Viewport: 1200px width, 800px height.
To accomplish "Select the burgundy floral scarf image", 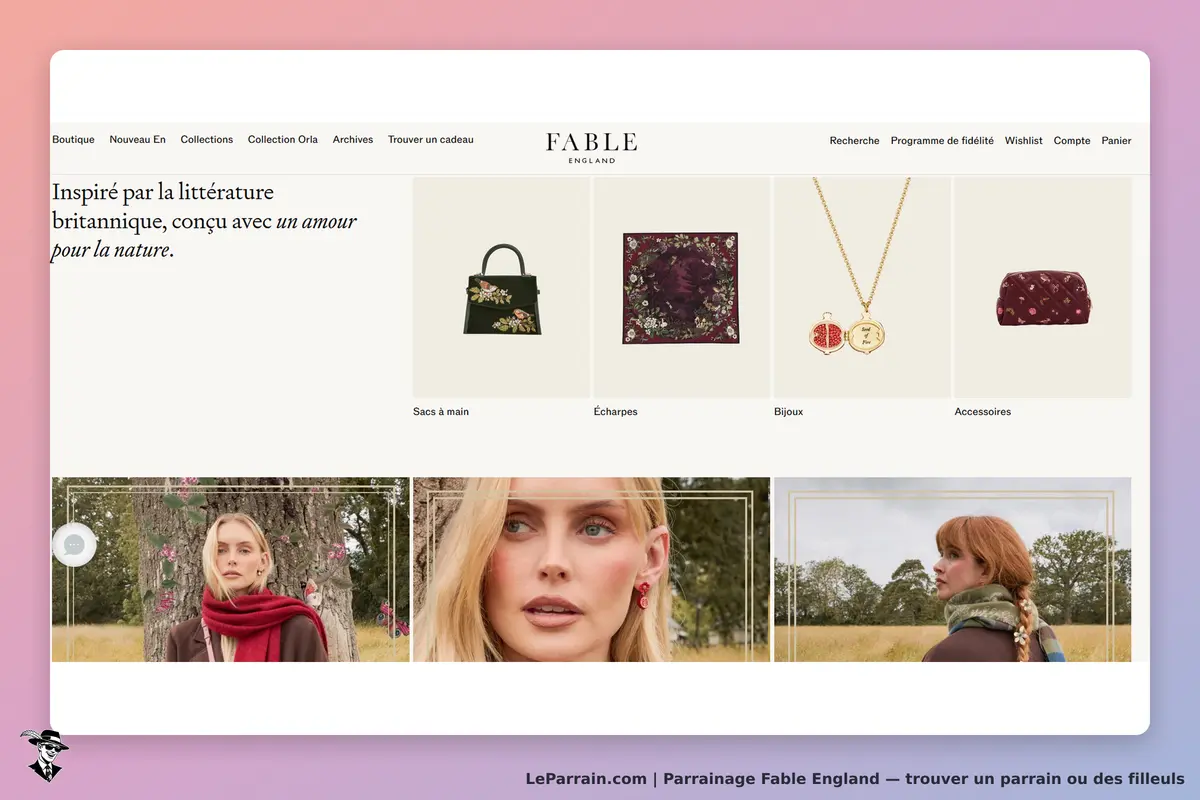I will 681,288.
